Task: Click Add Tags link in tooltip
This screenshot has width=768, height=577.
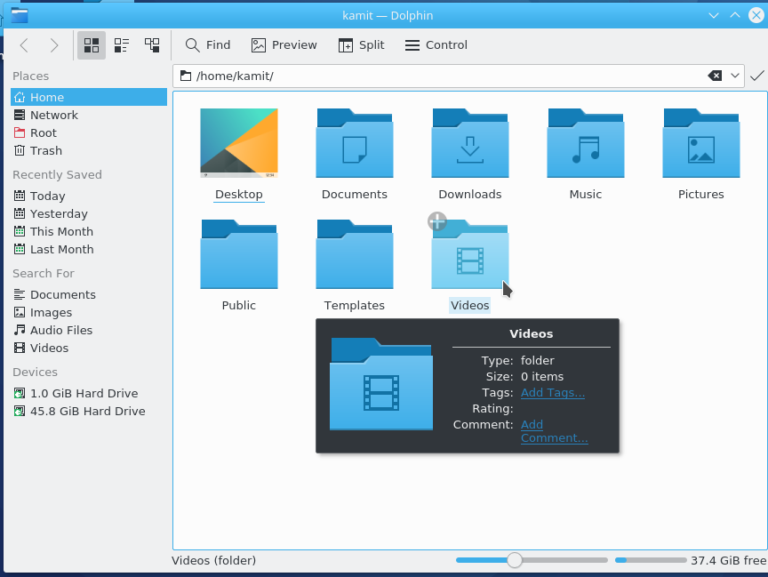Action: coord(552,393)
